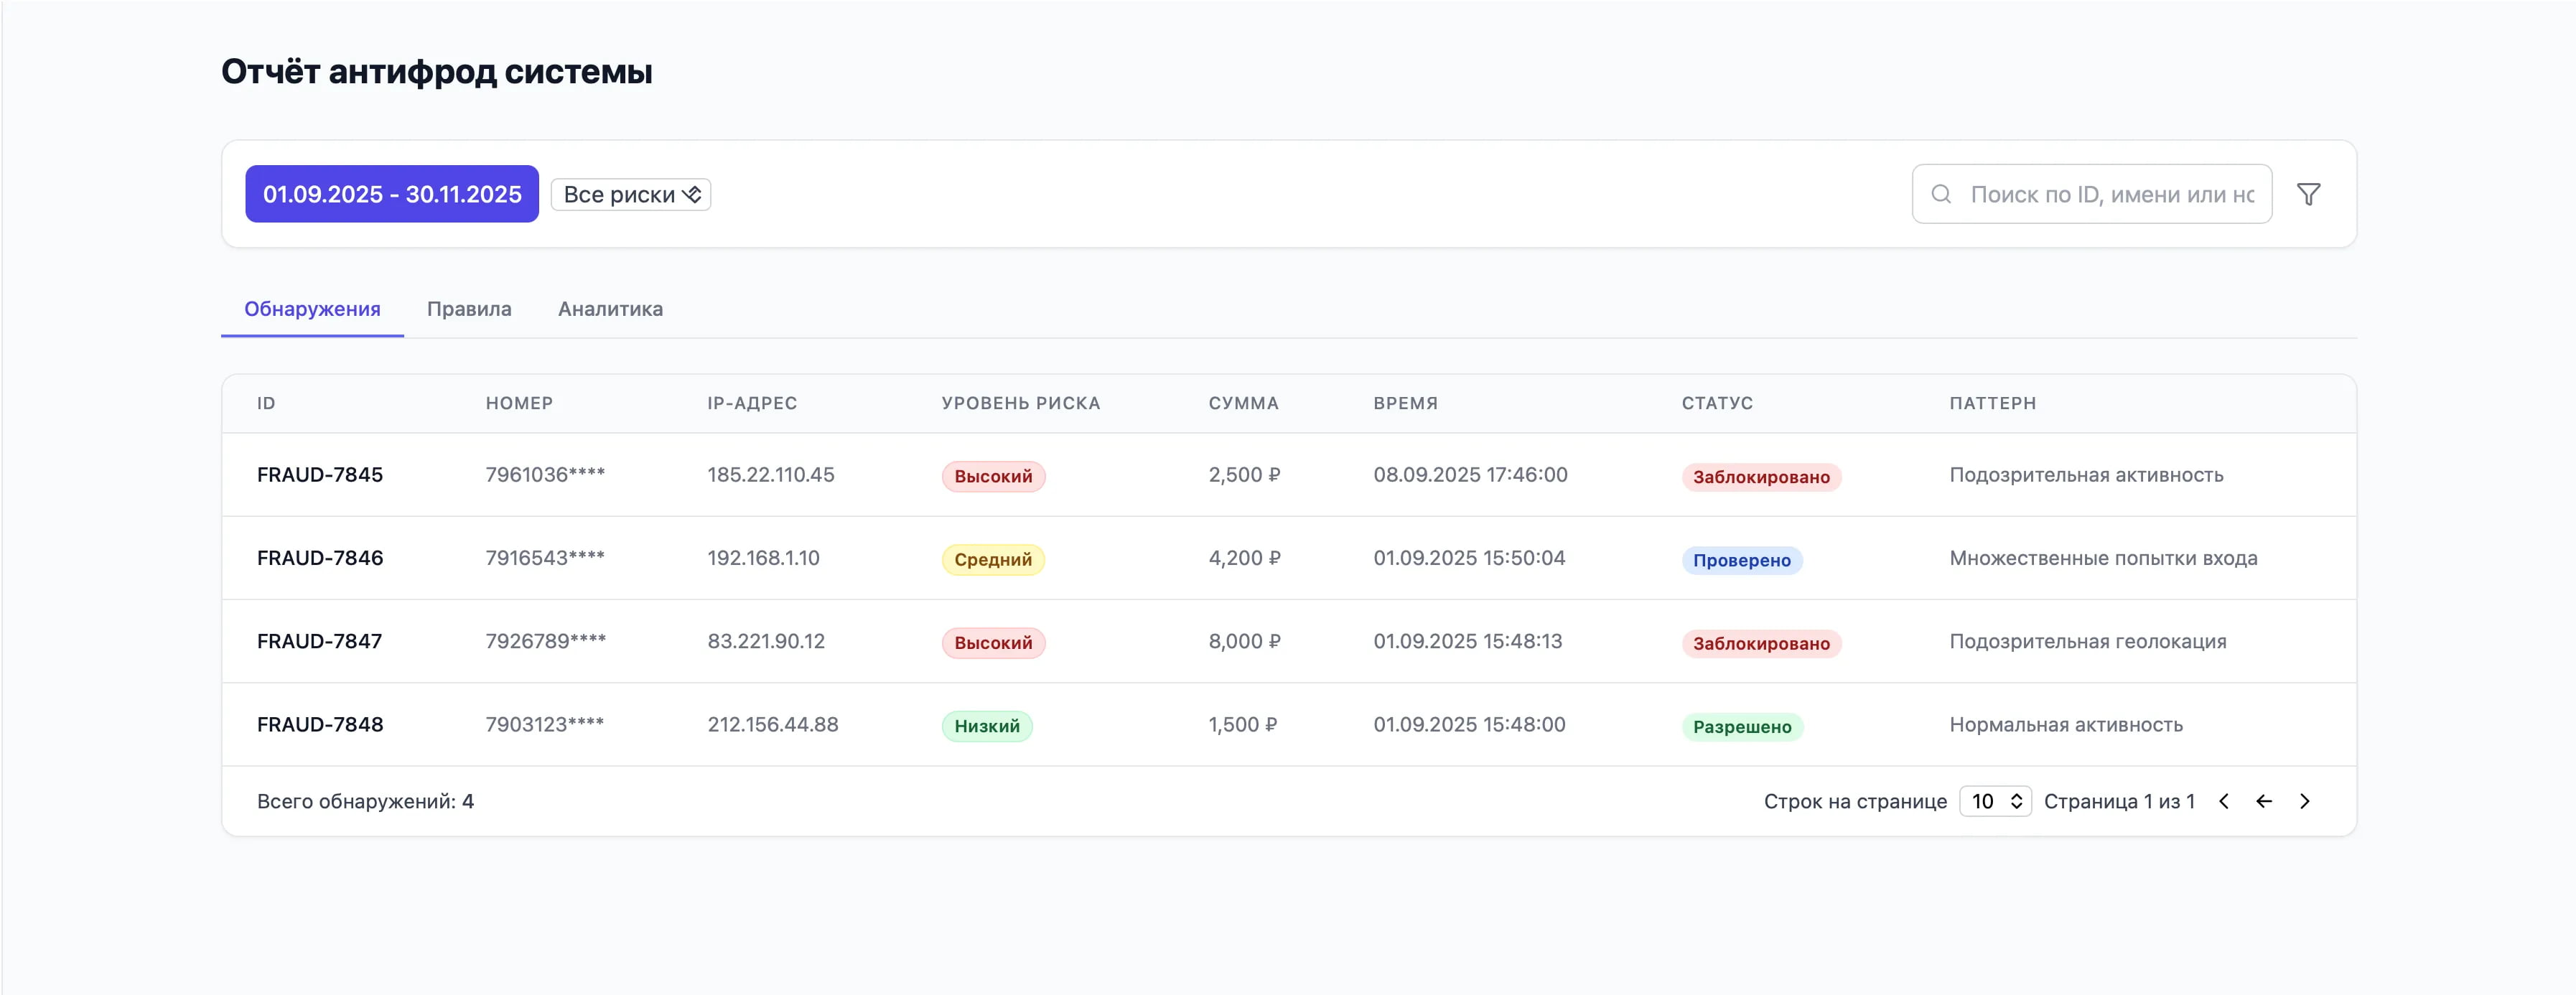Open record FRAUD-7845
The height and width of the screenshot is (995, 2576).
320,475
